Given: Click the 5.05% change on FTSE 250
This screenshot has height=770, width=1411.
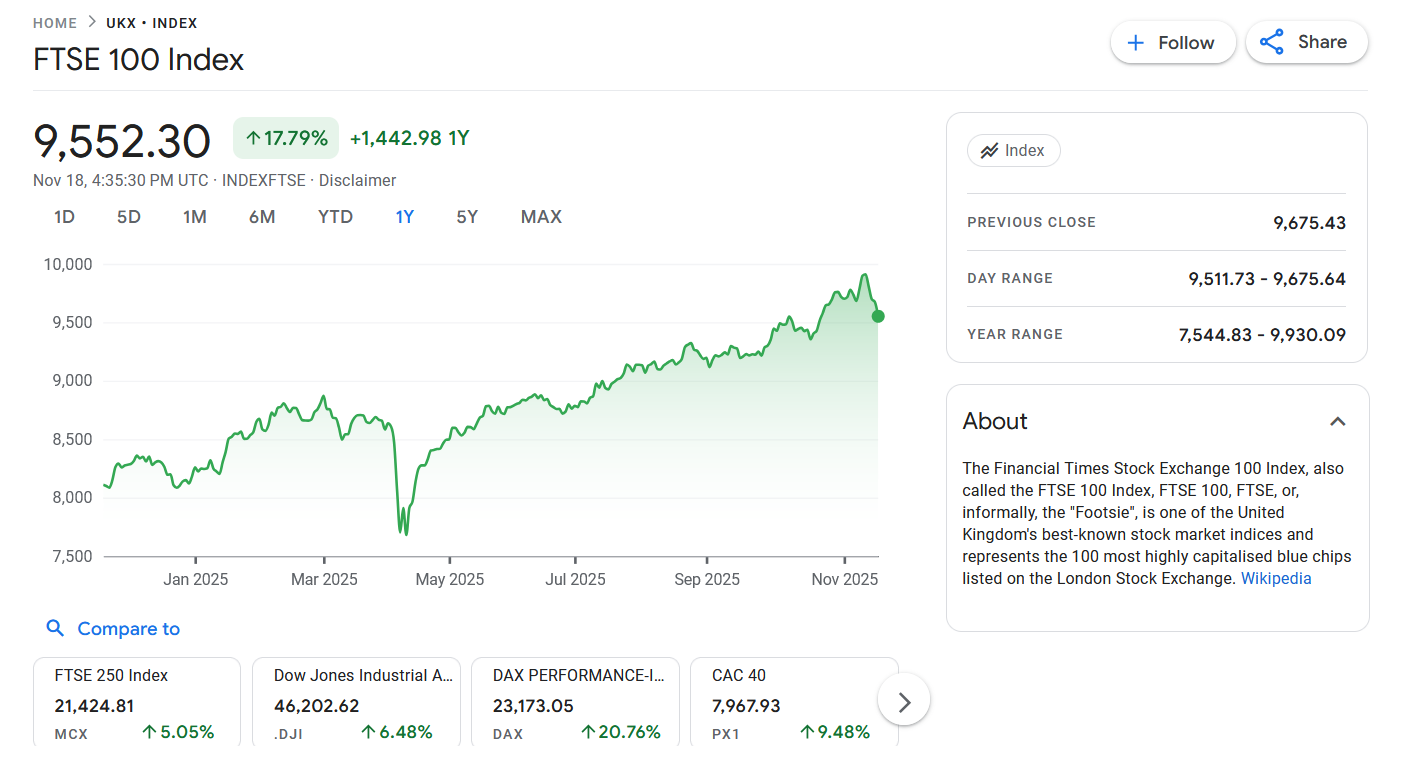Looking at the screenshot, I should pos(178,732).
